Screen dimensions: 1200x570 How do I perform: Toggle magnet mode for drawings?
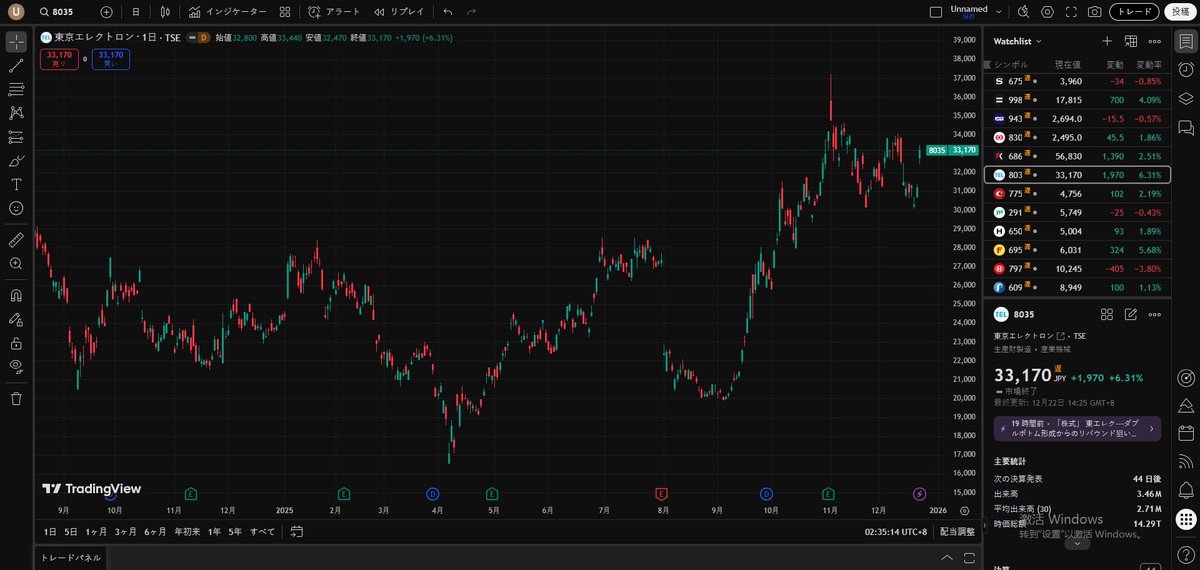16,296
